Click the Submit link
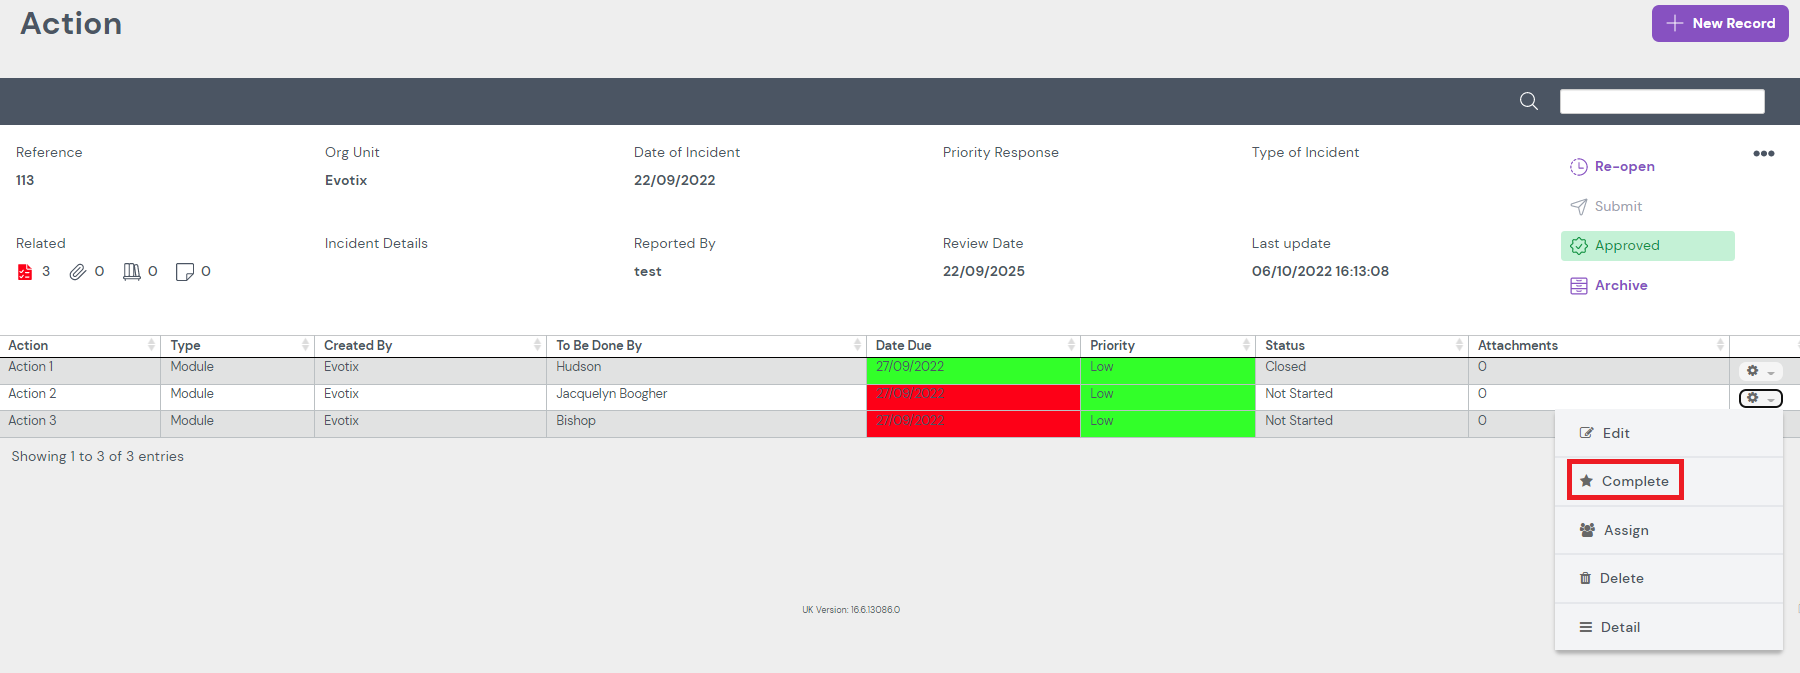1800x673 pixels. 1617,206
